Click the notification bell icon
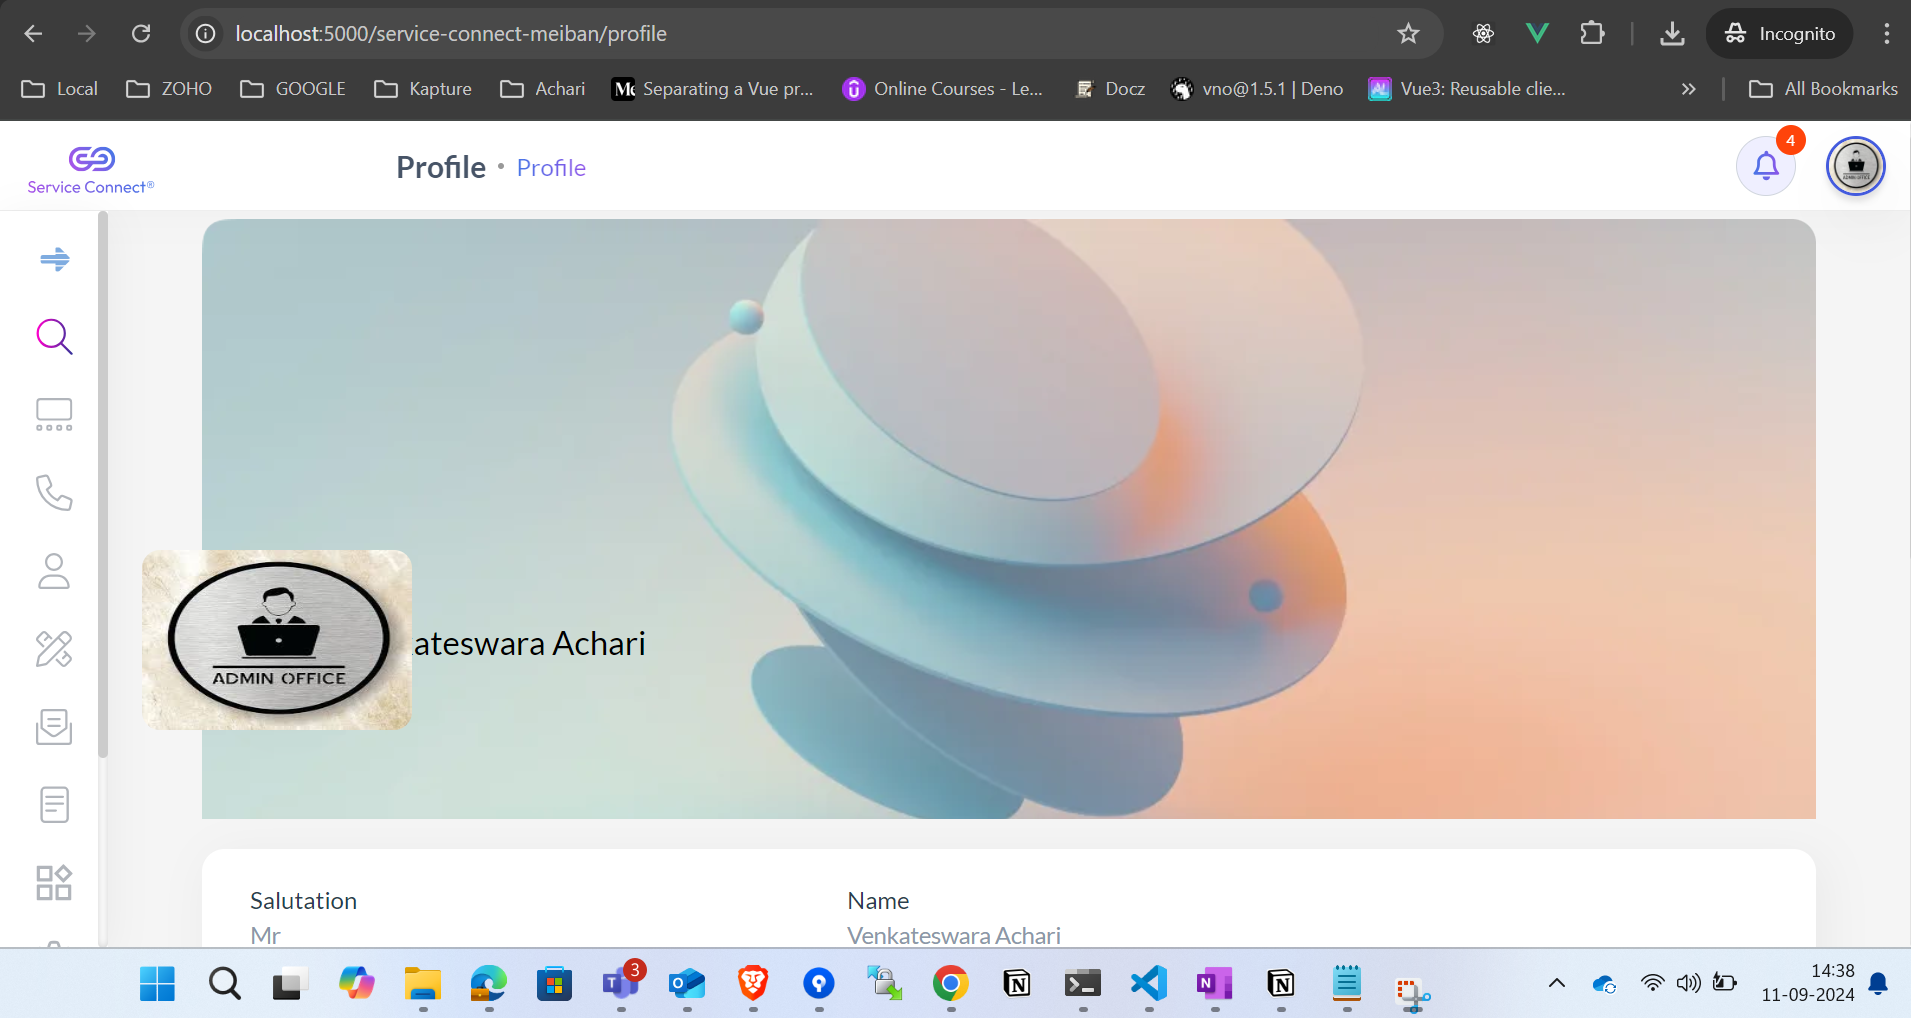Image resolution: width=1911 pixels, height=1018 pixels. (1765, 166)
